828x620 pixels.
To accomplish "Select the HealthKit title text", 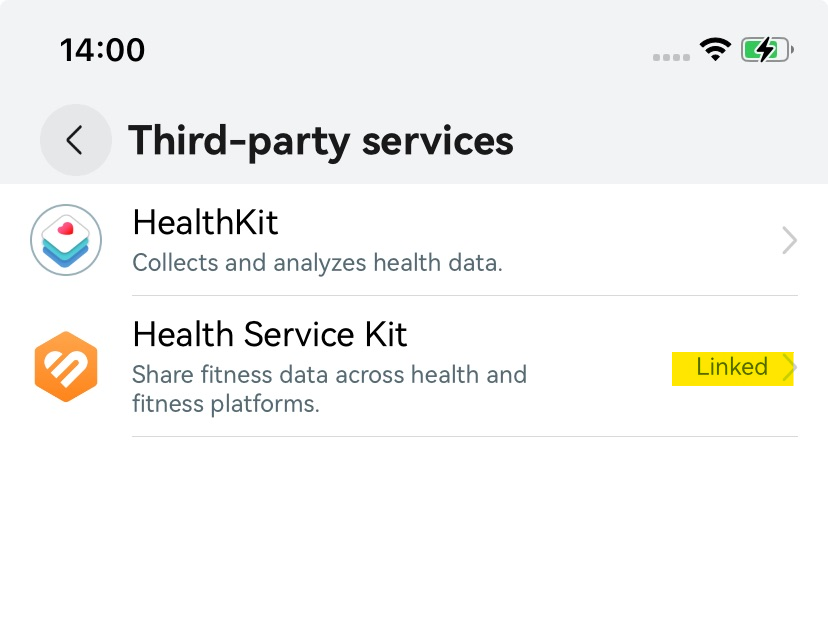I will coord(205,222).
